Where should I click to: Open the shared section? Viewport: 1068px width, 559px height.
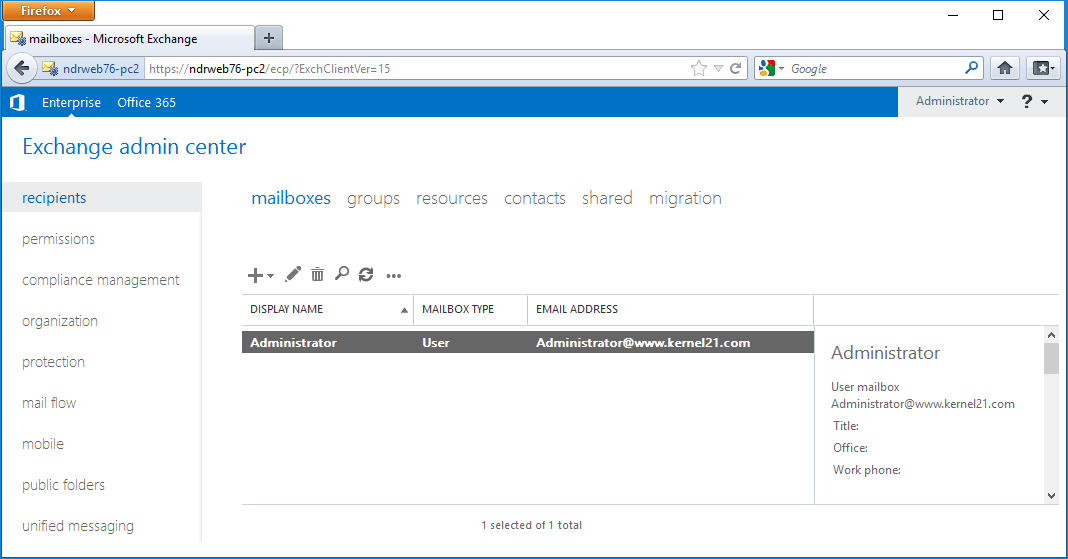[607, 198]
